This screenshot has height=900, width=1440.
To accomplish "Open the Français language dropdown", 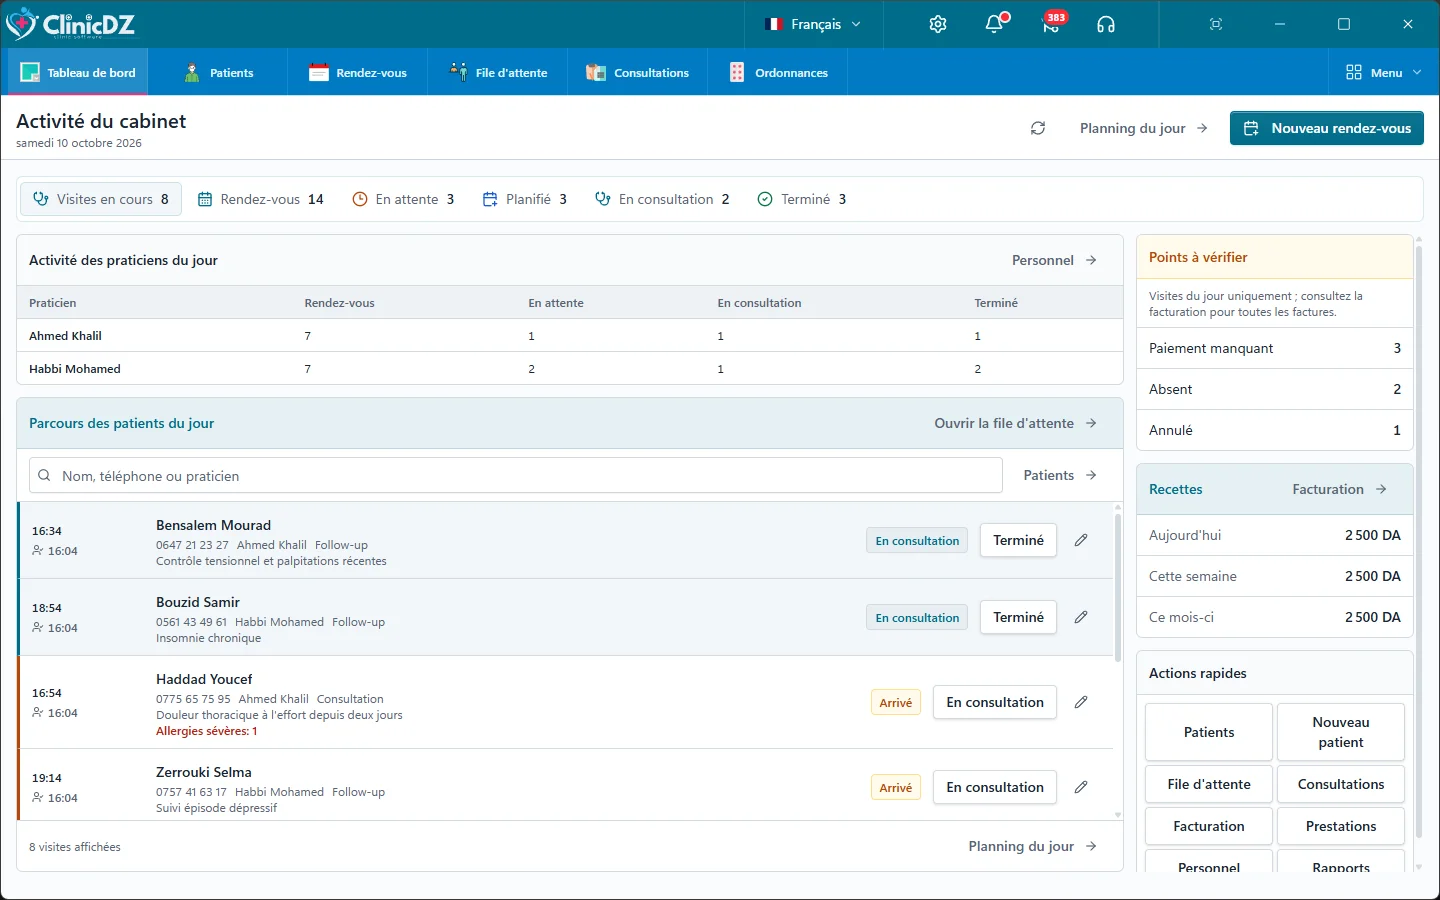I will pos(813,24).
